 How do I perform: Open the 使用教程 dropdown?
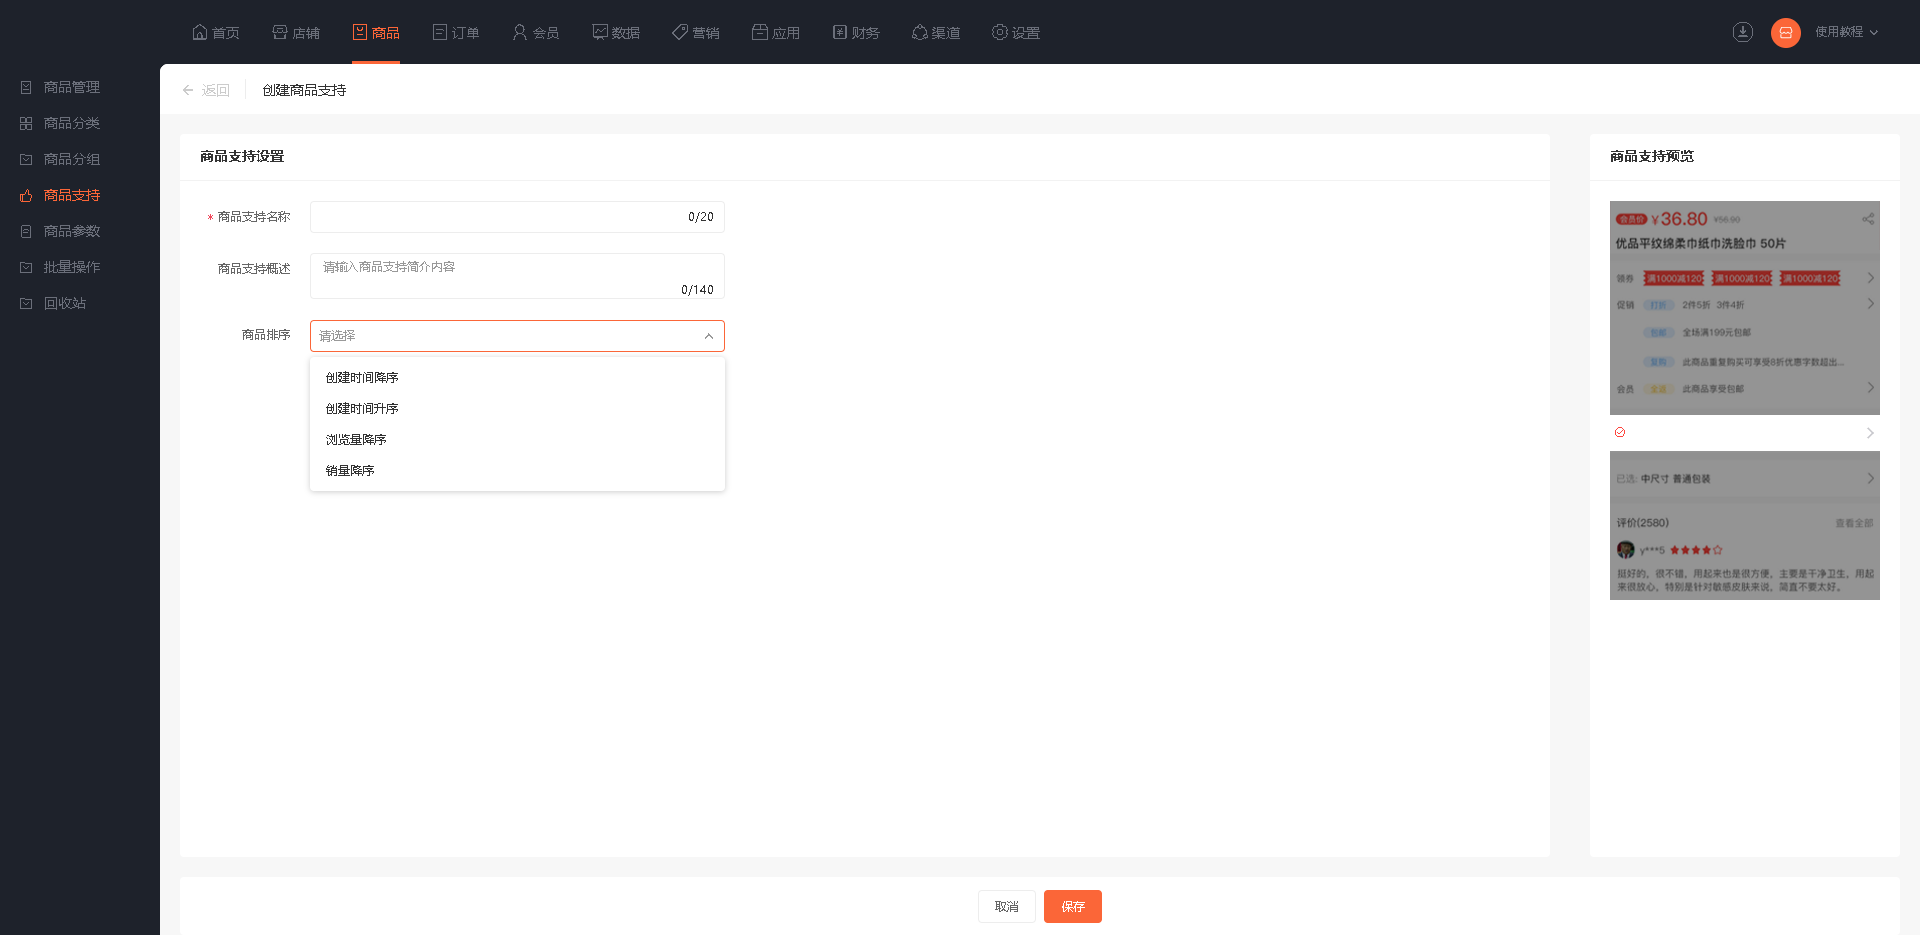[1846, 32]
